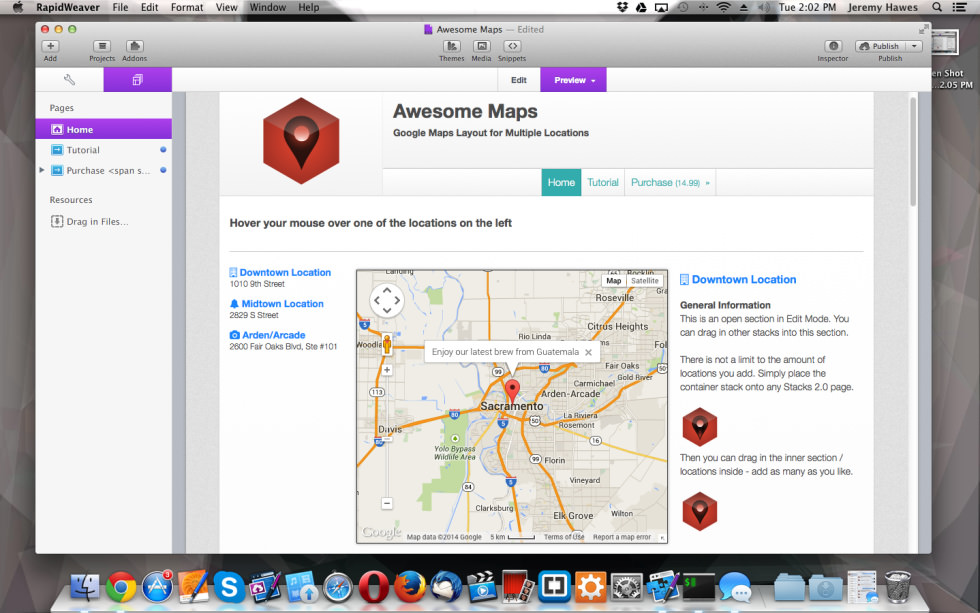The width and height of the screenshot is (980, 613).
Task: Switch to the wrench setup tab
Action: 69,80
